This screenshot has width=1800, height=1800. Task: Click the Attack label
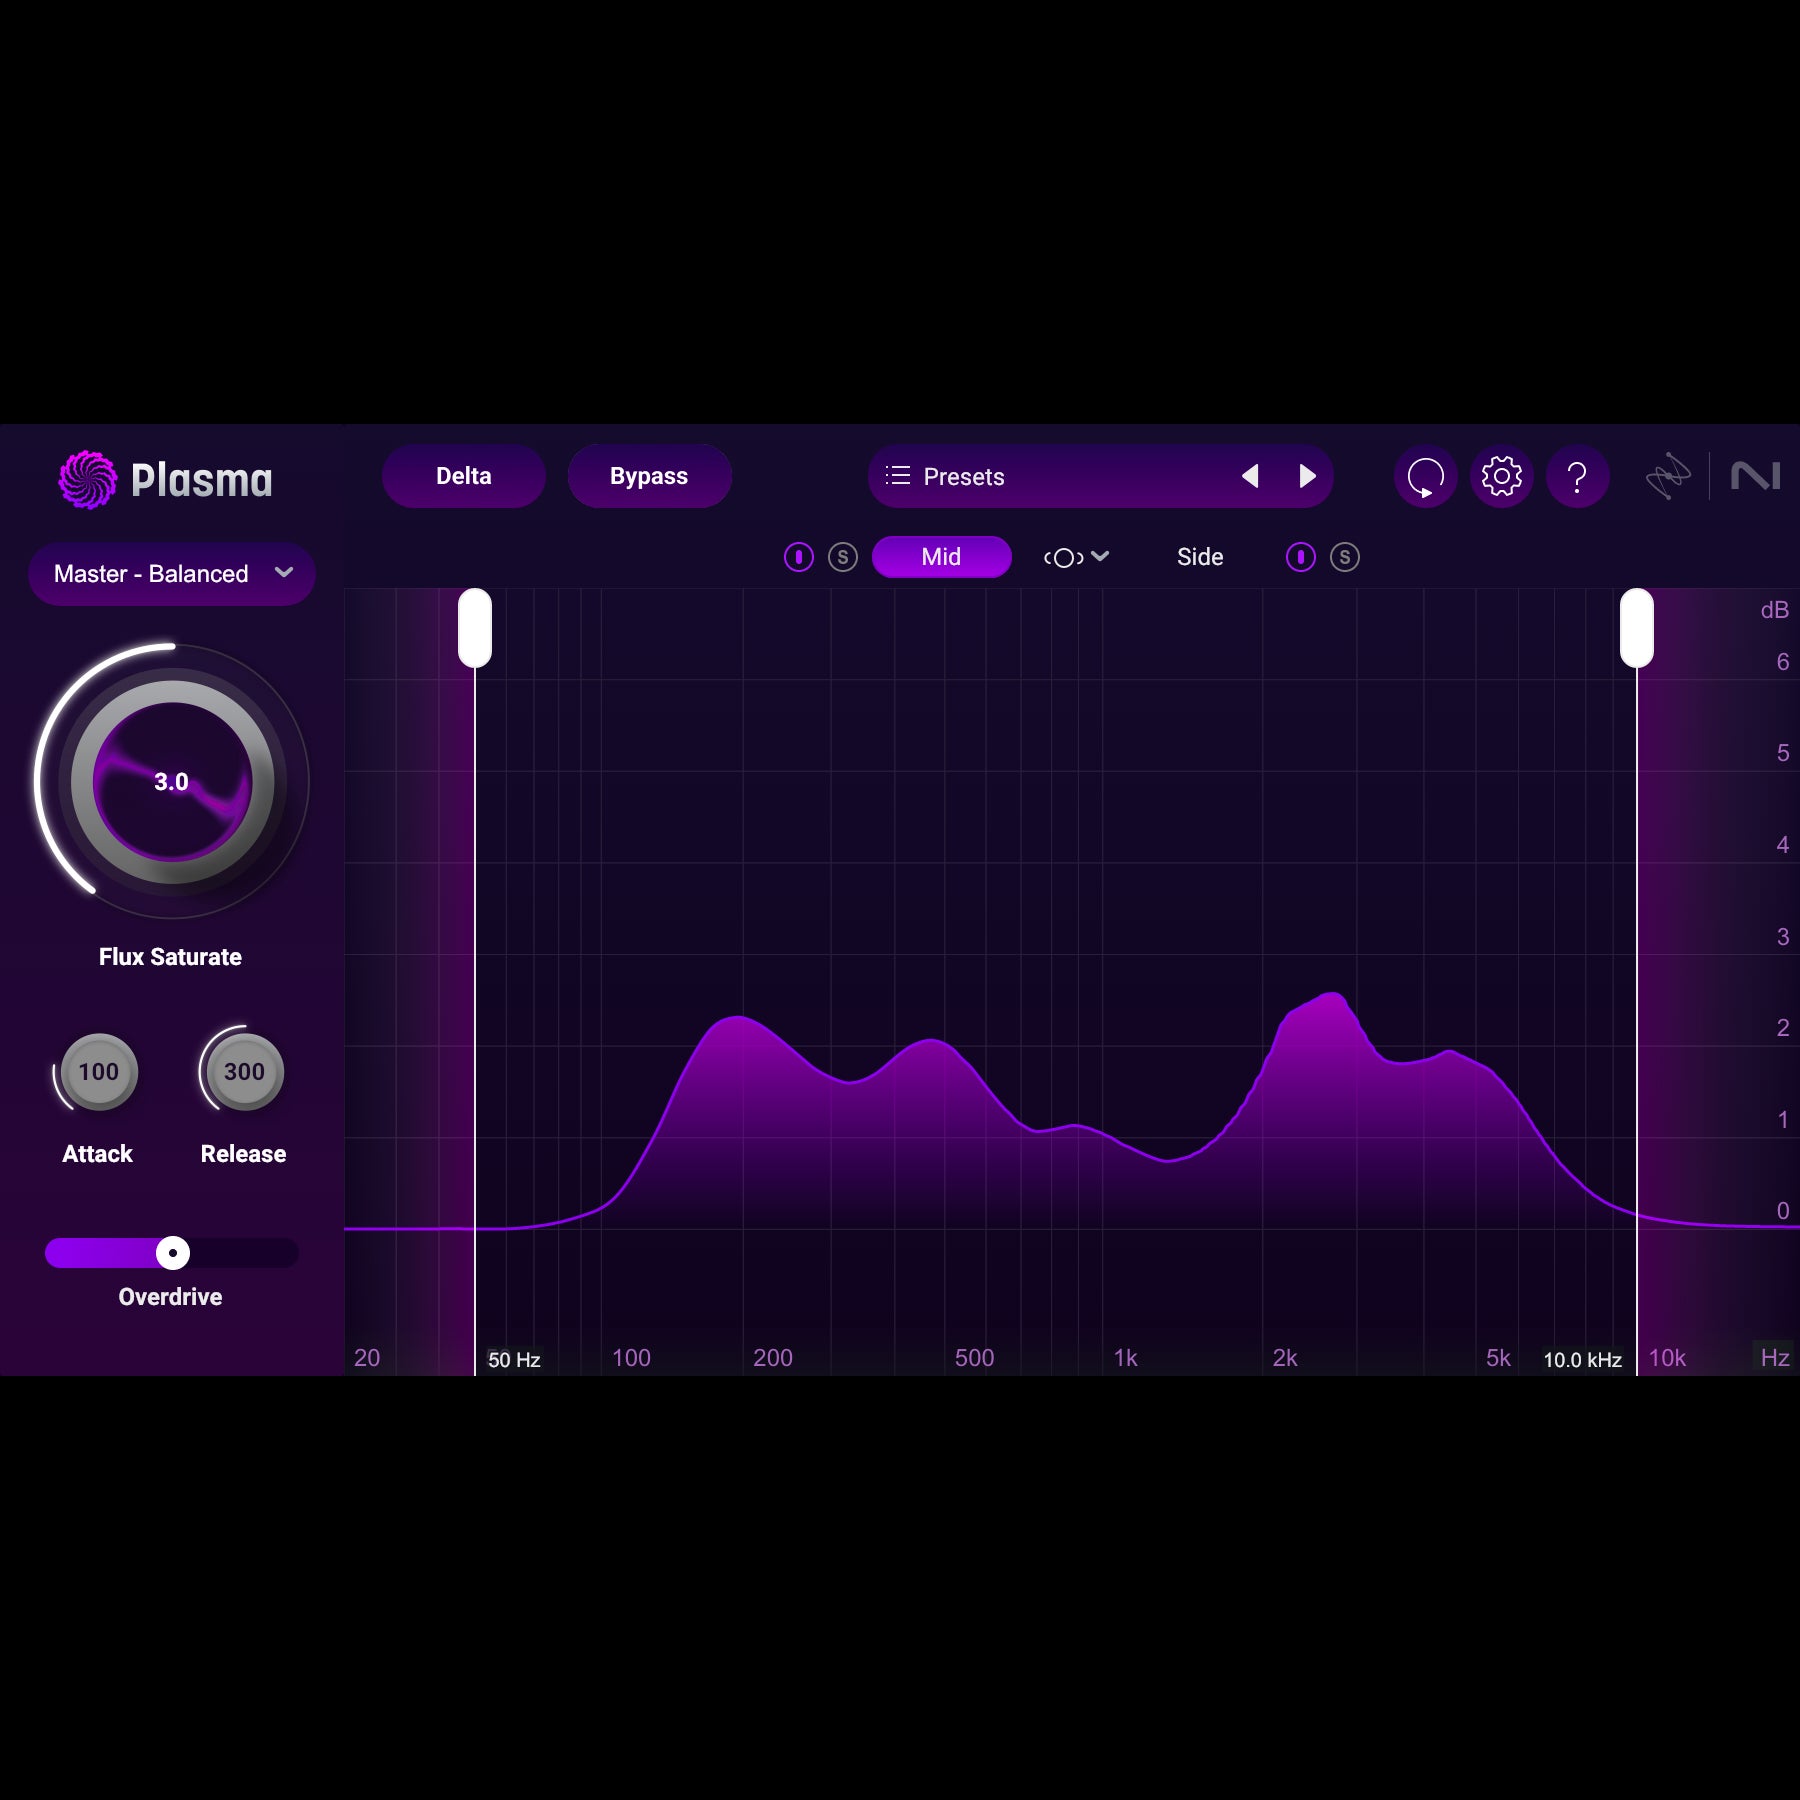(97, 1154)
